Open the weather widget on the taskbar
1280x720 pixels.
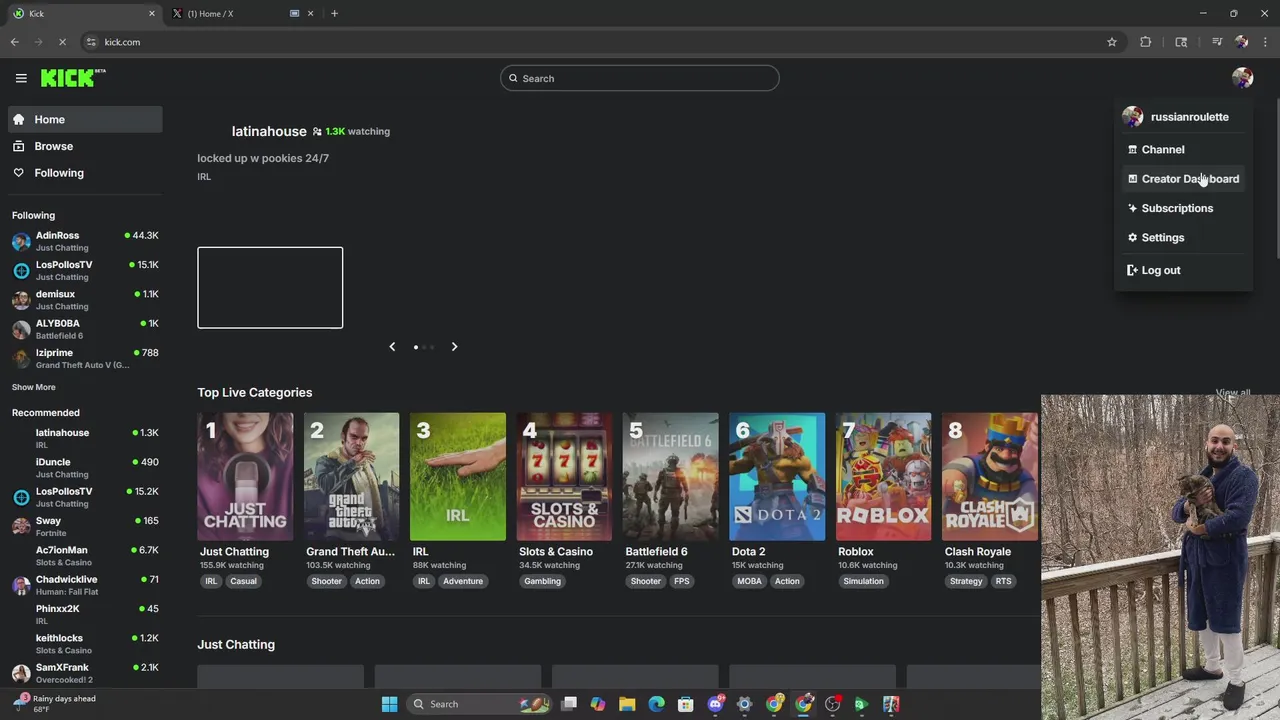pyautogui.click(x=55, y=704)
